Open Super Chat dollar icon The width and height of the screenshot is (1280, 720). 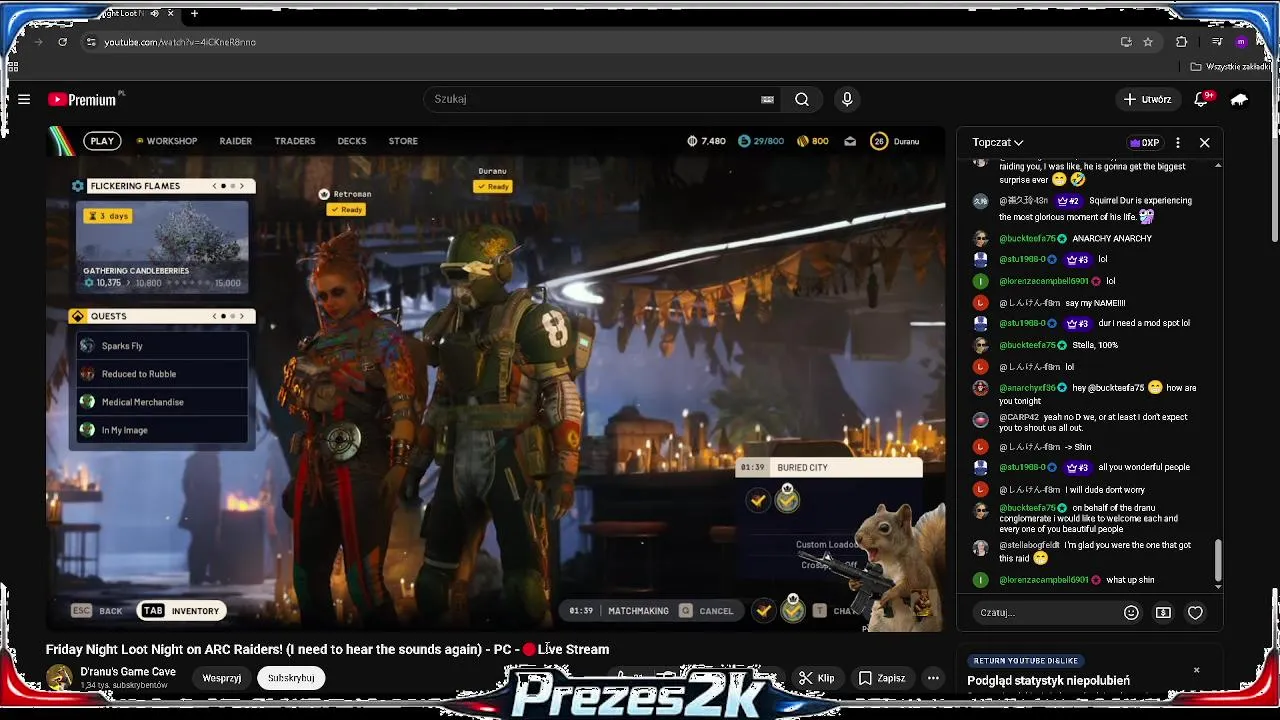1163,613
